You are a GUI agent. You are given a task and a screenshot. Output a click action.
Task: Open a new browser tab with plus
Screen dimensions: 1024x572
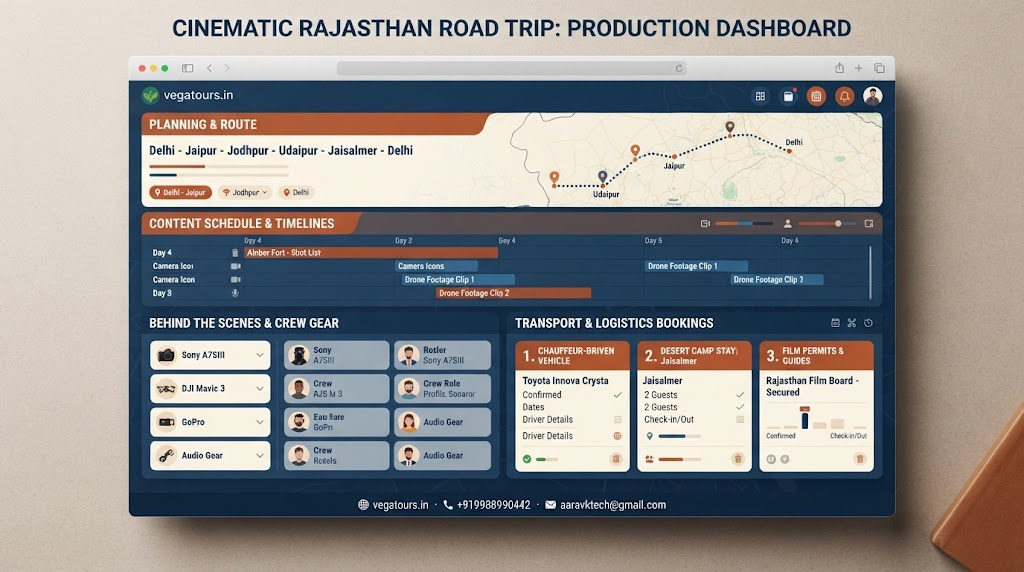[x=859, y=68]
